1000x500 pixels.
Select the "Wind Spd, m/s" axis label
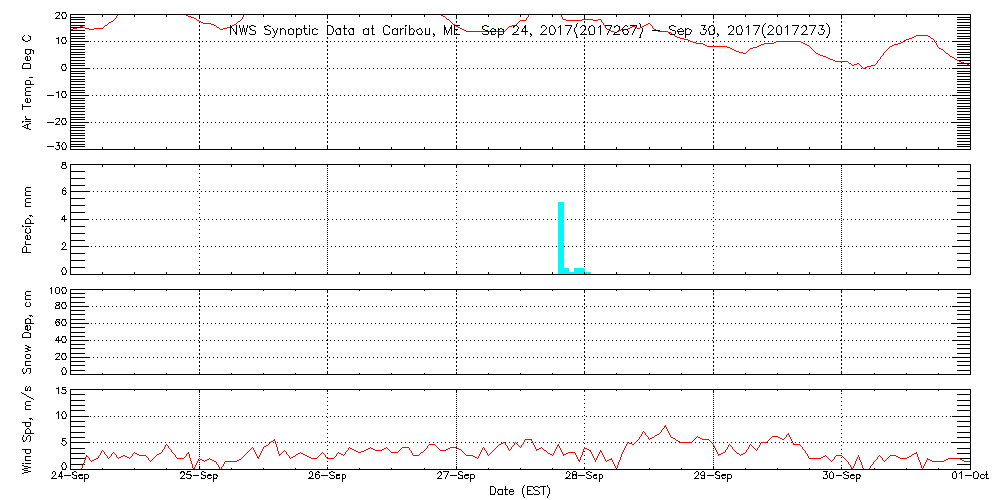point(27,432)
